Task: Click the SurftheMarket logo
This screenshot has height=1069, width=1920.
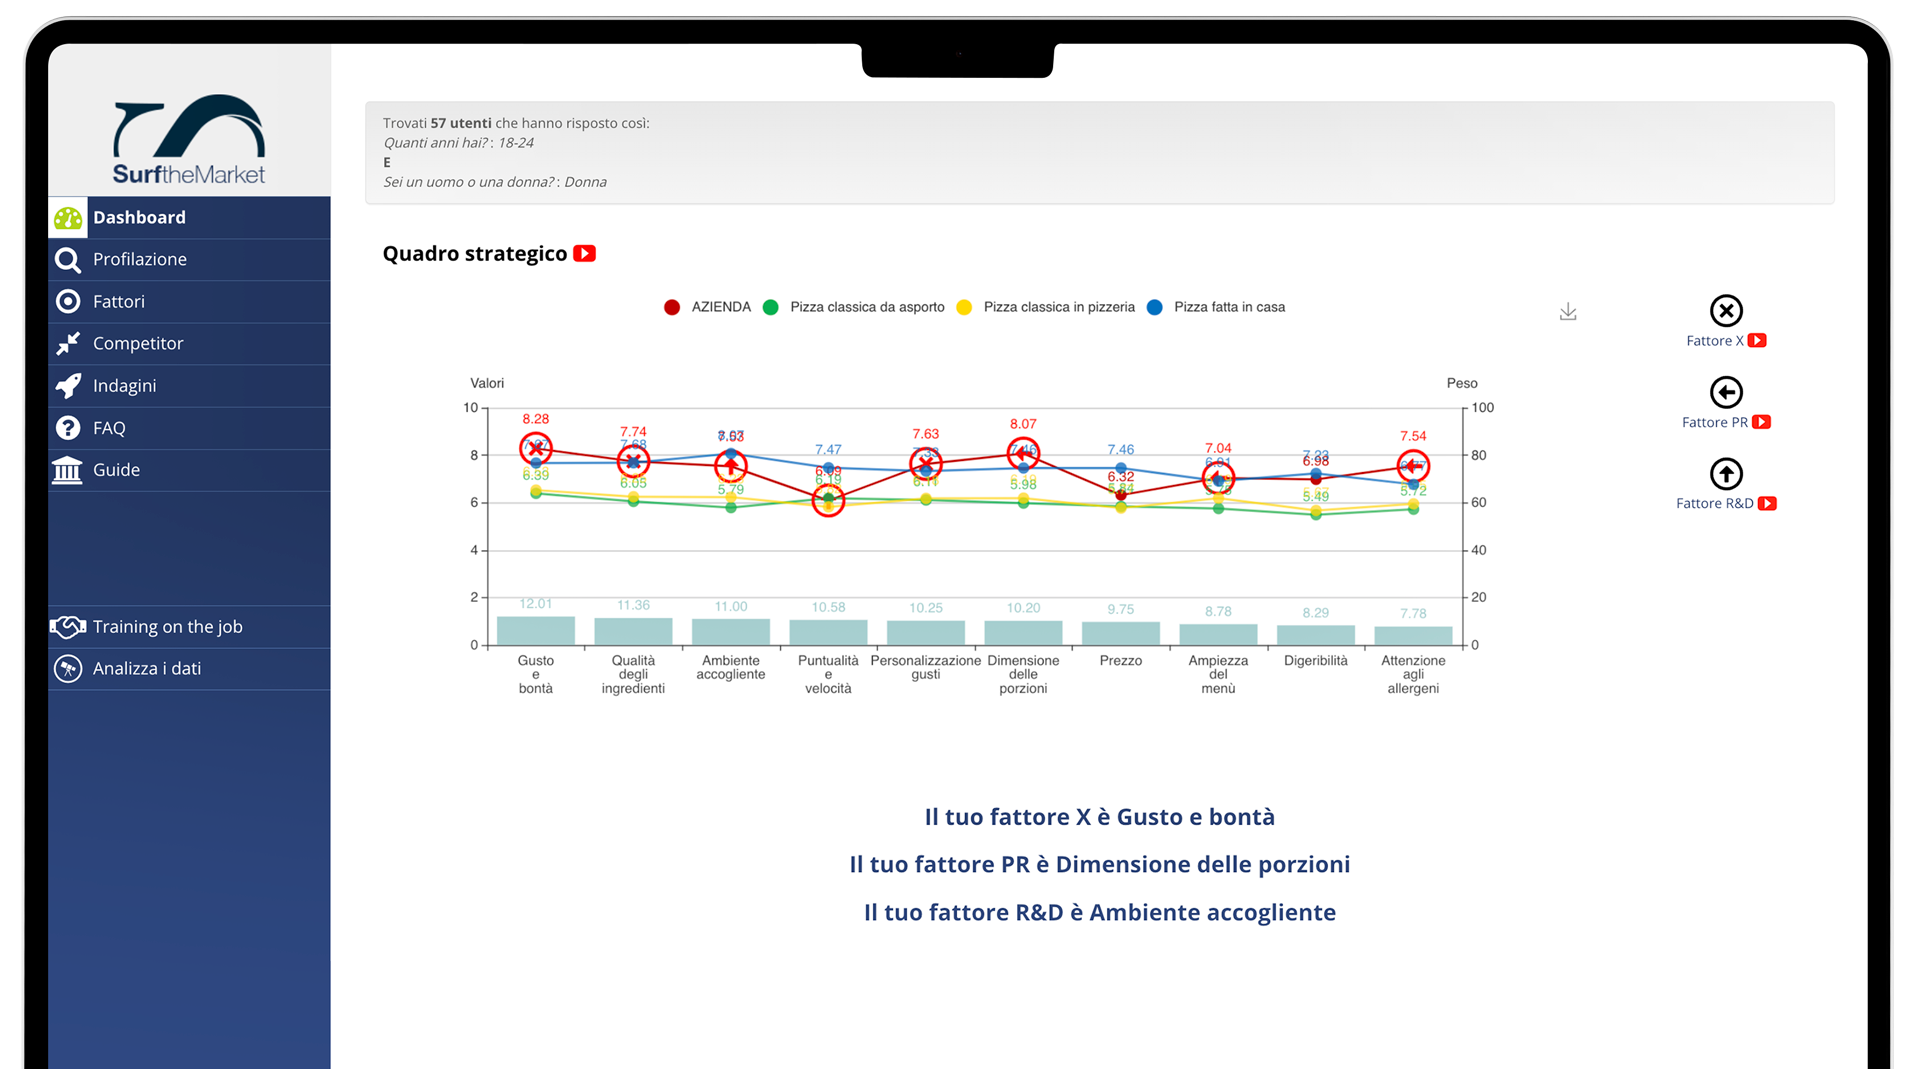Action: (189, 140)
